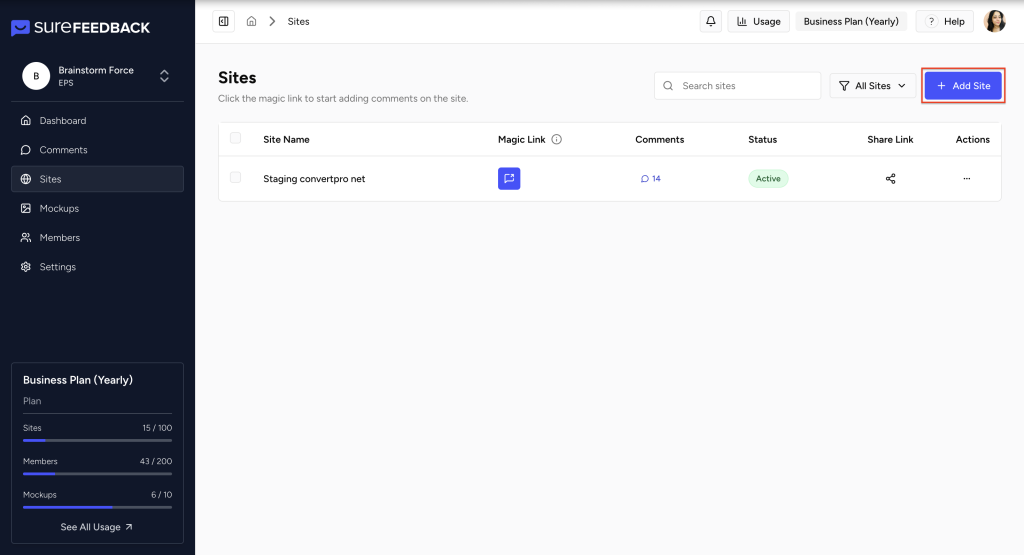The width and height of the screenshot is (1024, 555).
Task: Expand the All Sites filter dropdown
Action: [x=872, y=86]
